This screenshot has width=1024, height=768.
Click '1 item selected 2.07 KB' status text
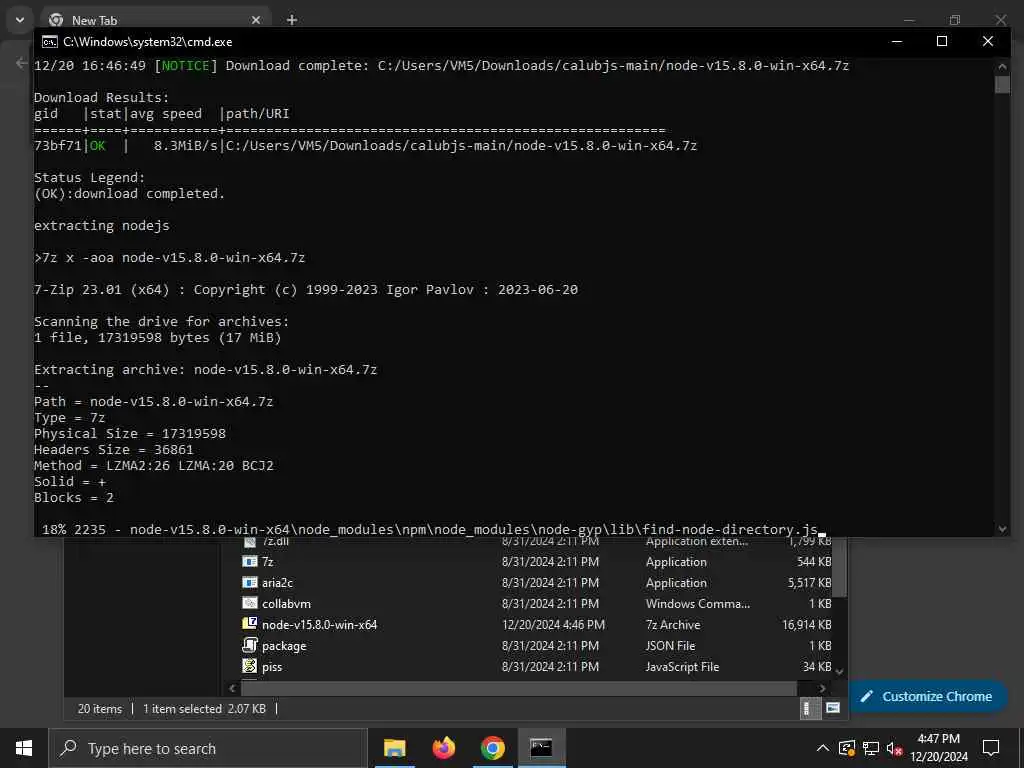204,709
